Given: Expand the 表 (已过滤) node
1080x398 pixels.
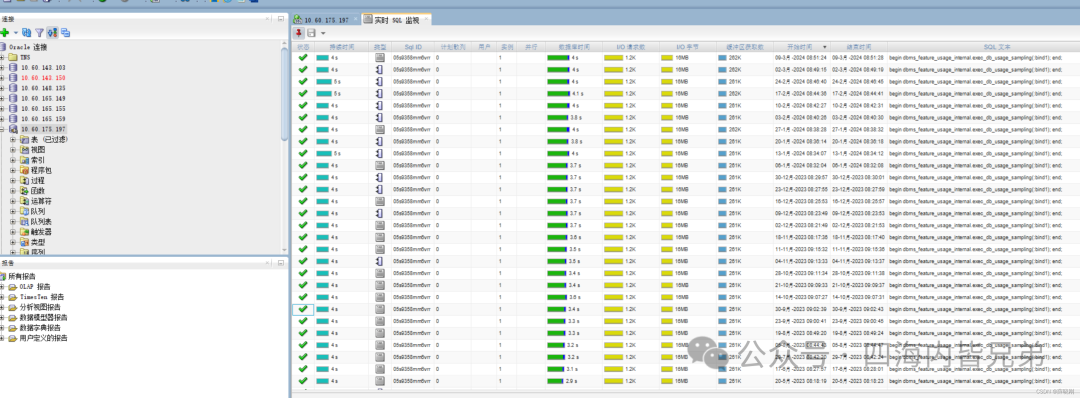Looking at the screenshot, I should (13, 140).
